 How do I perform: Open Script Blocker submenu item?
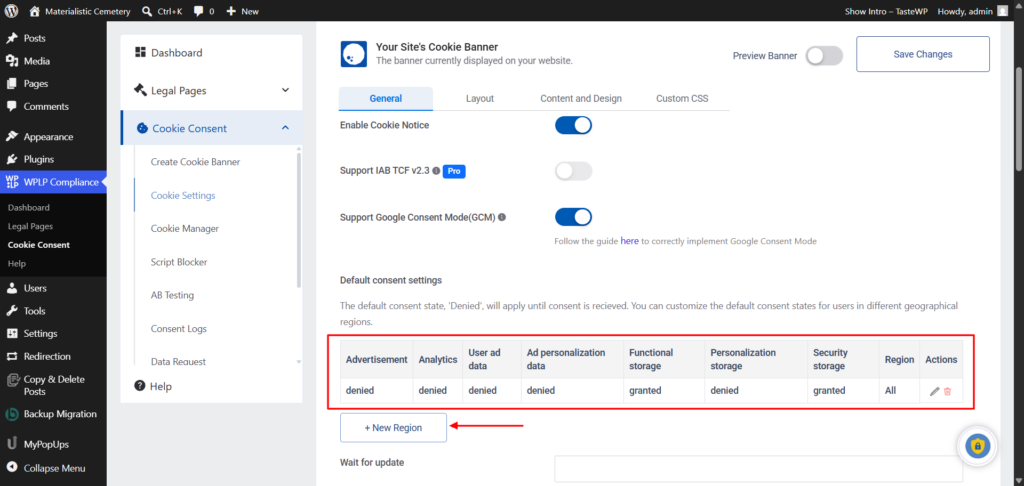(179, 262)
